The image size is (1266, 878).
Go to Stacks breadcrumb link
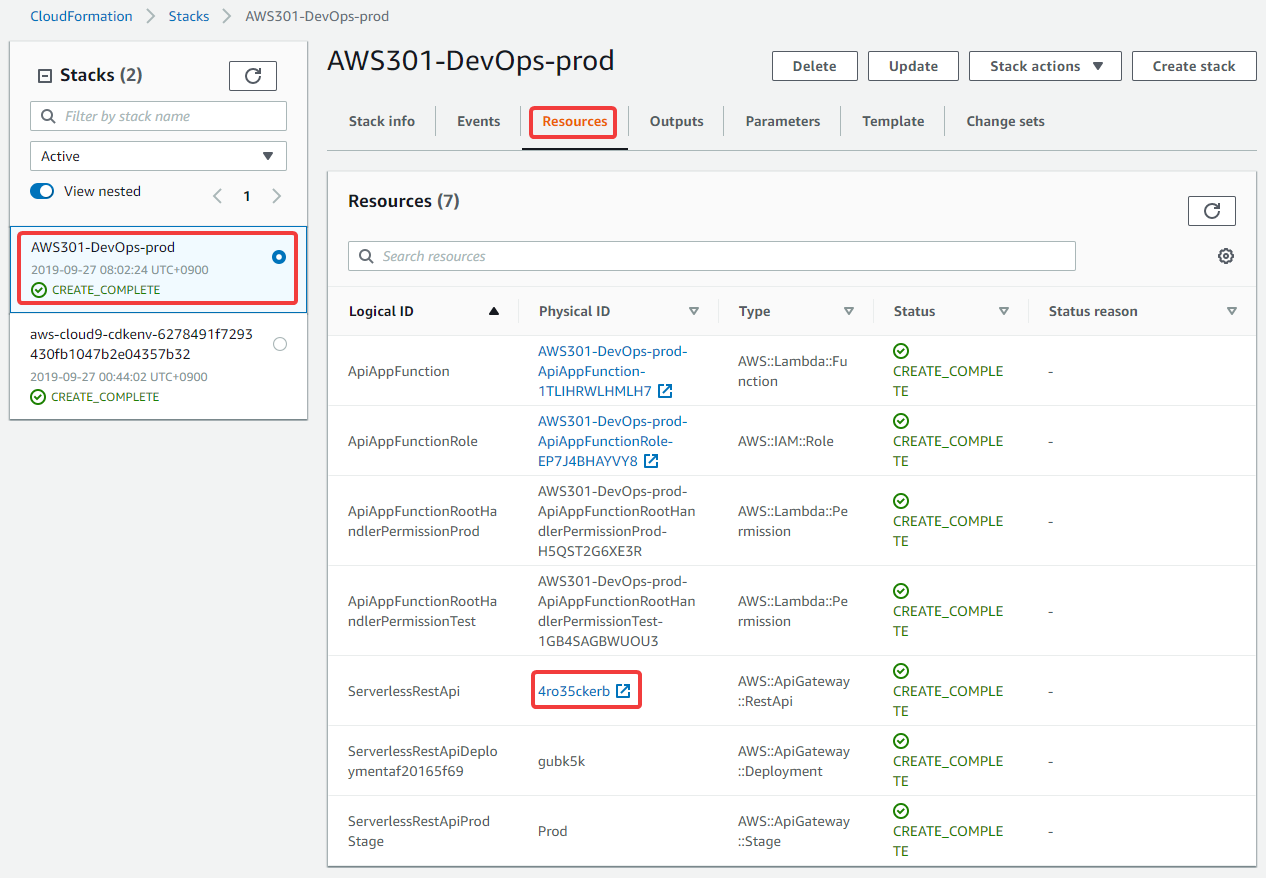click(189, 16)
